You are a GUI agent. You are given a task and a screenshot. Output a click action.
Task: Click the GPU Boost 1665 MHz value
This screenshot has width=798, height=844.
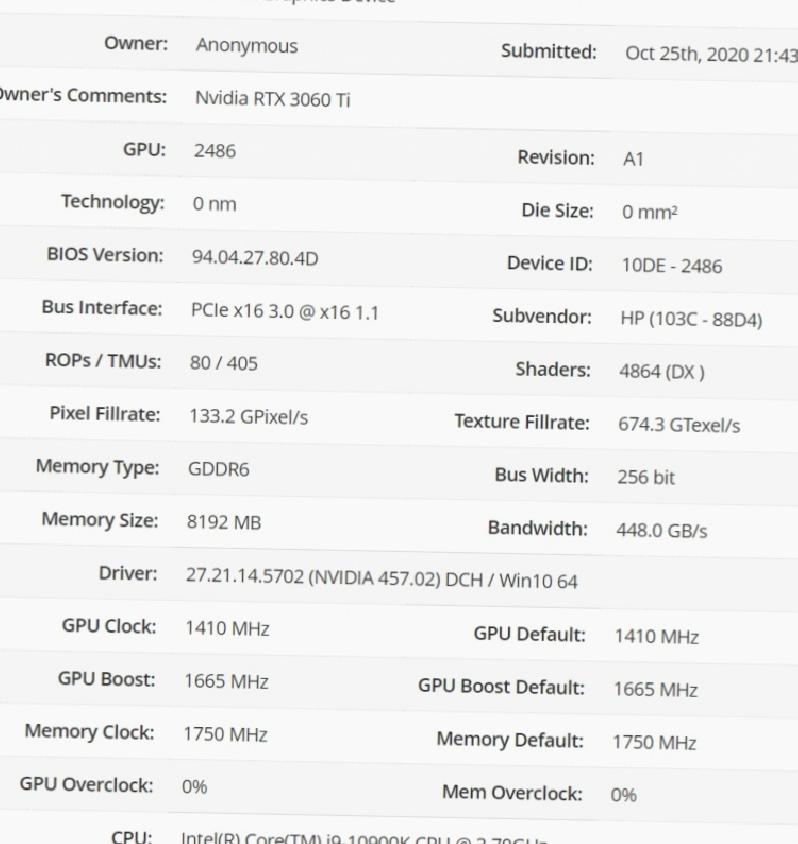226,681
